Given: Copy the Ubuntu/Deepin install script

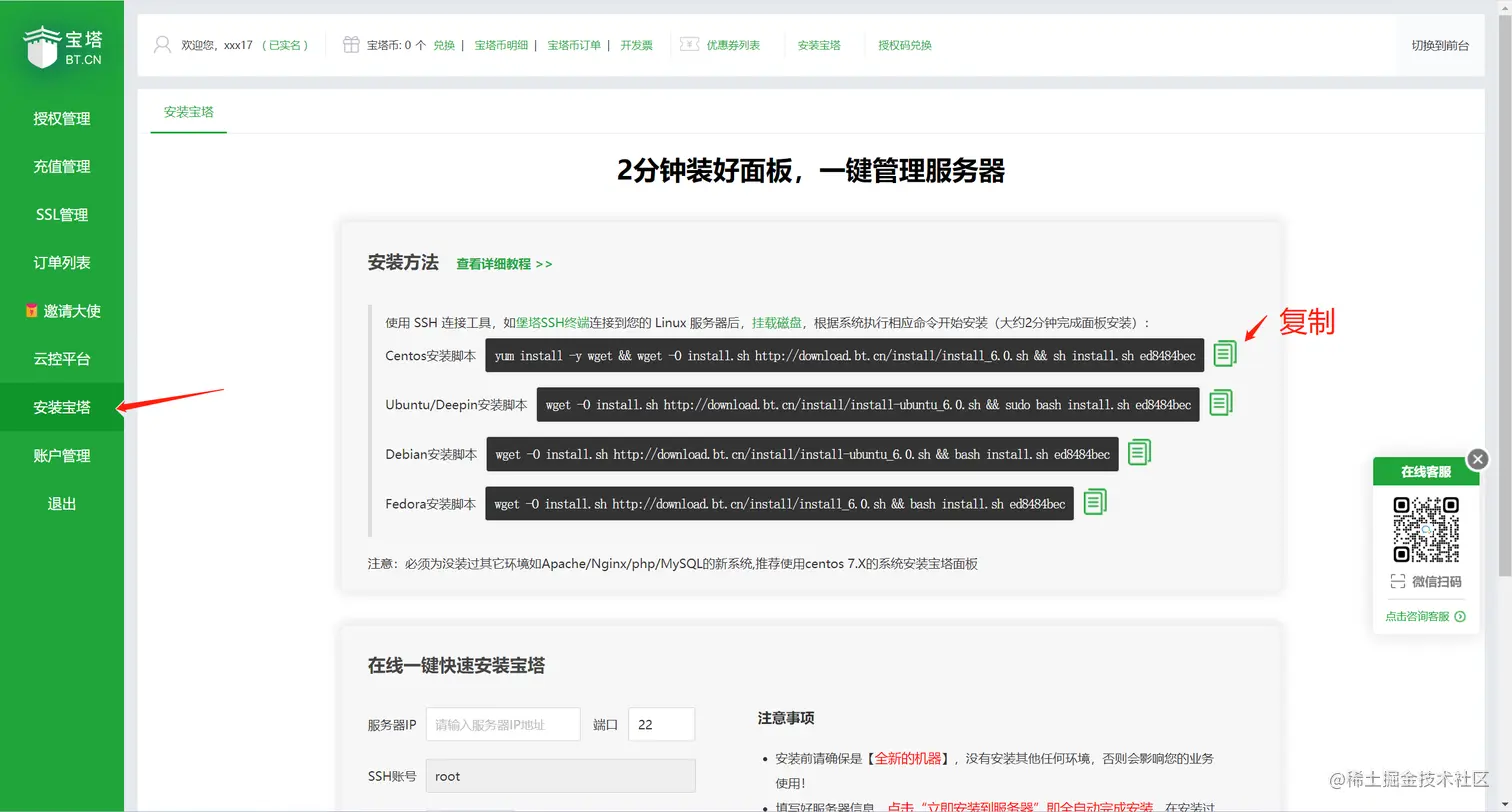Looking at the screenshot, I should [x=1221, y=403].
